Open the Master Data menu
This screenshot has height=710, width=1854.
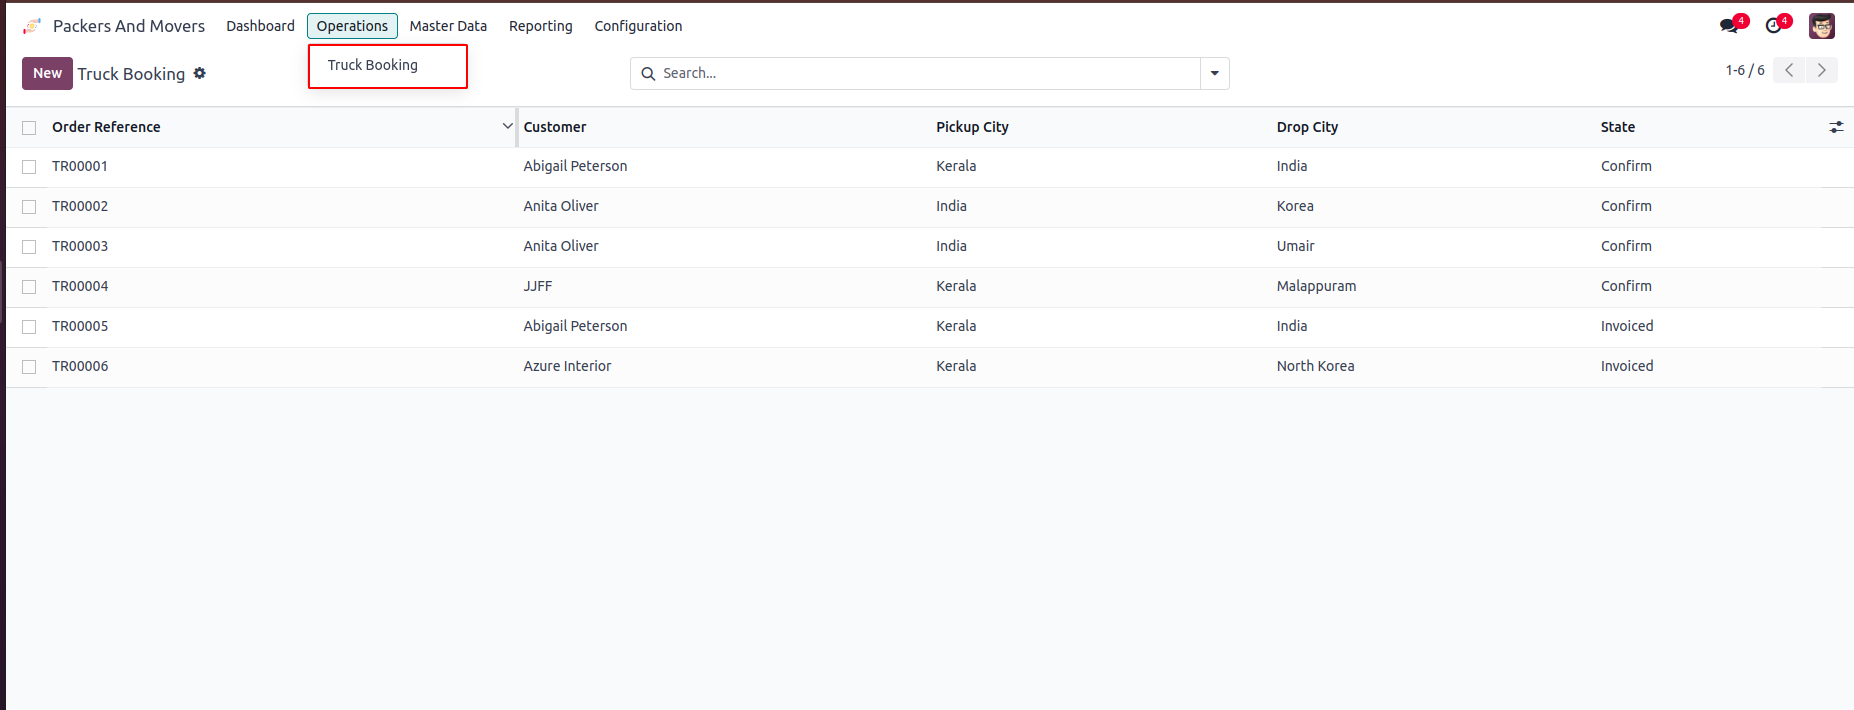tap(448, 26)
